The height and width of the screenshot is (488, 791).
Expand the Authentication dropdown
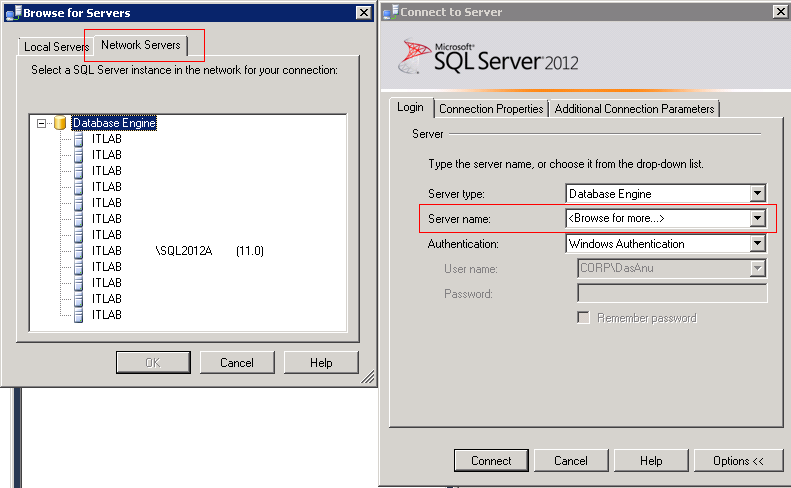757,243
